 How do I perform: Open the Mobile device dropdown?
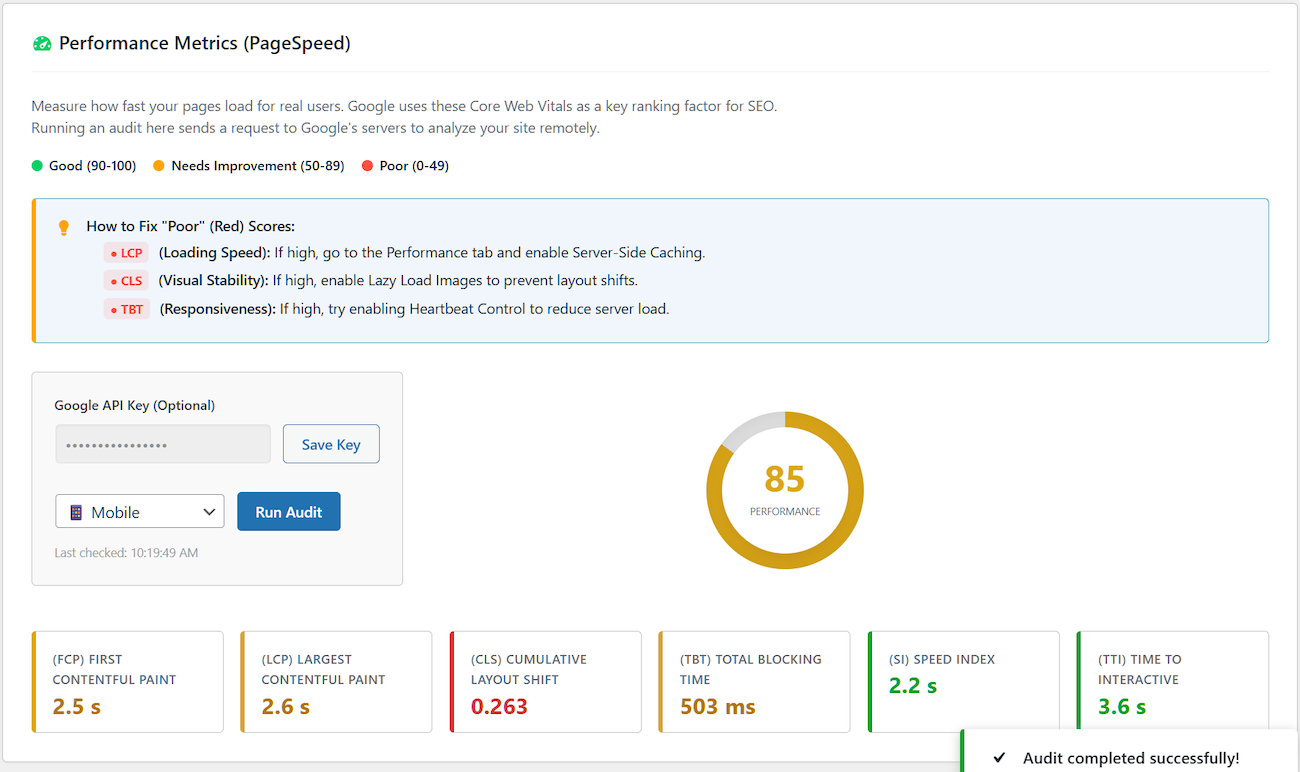(x=139, y=511)
